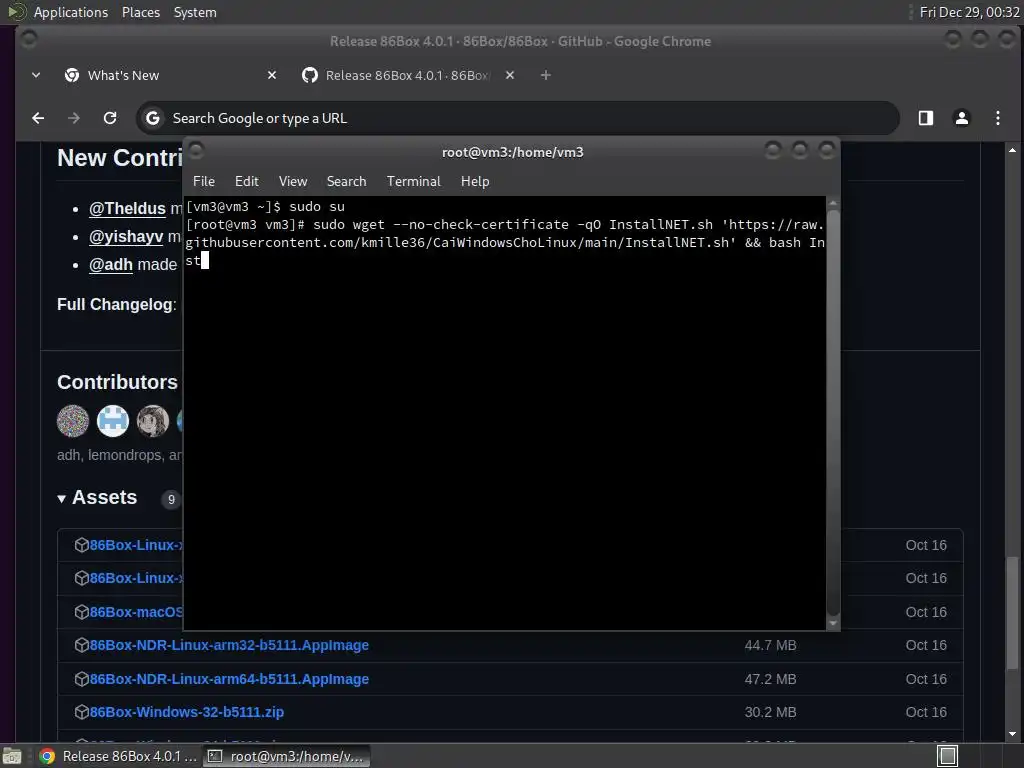Download 86Box-NDR-Linux-arm32-b5111.AppImage
This screenshot has height=768, width=1024.
pos(229,645)
